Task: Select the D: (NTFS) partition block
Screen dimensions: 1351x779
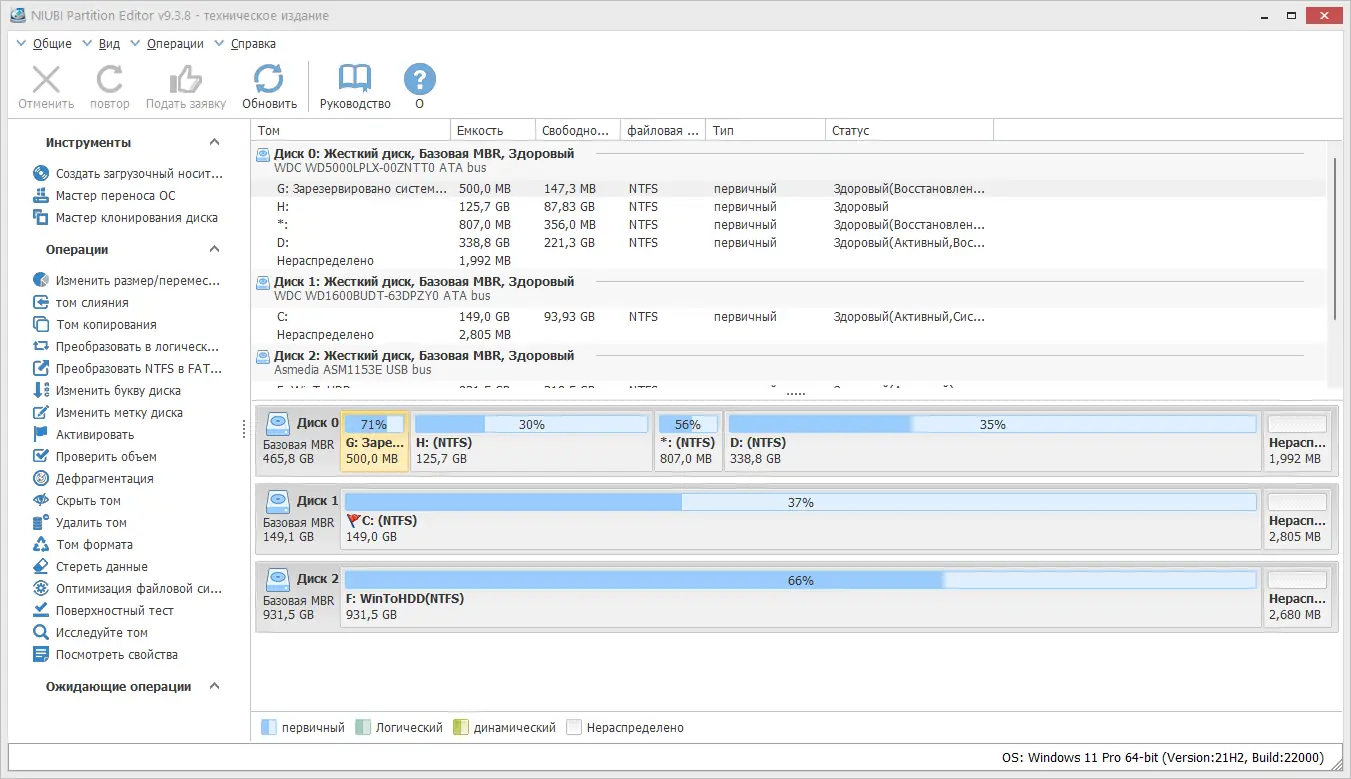Action: click(992, 441)
